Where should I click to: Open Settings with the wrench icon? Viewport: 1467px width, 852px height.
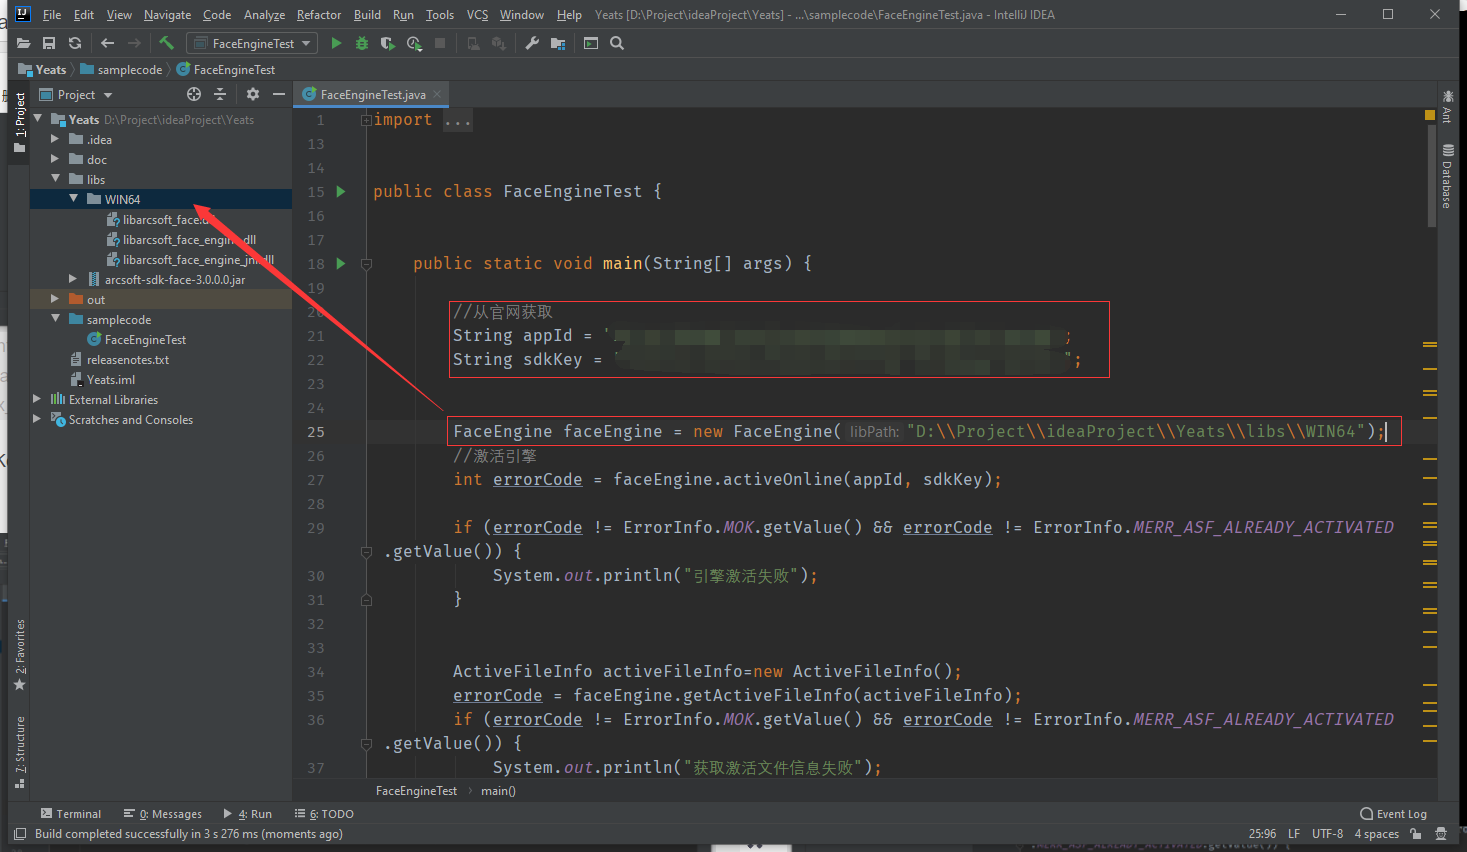(532, 43)
